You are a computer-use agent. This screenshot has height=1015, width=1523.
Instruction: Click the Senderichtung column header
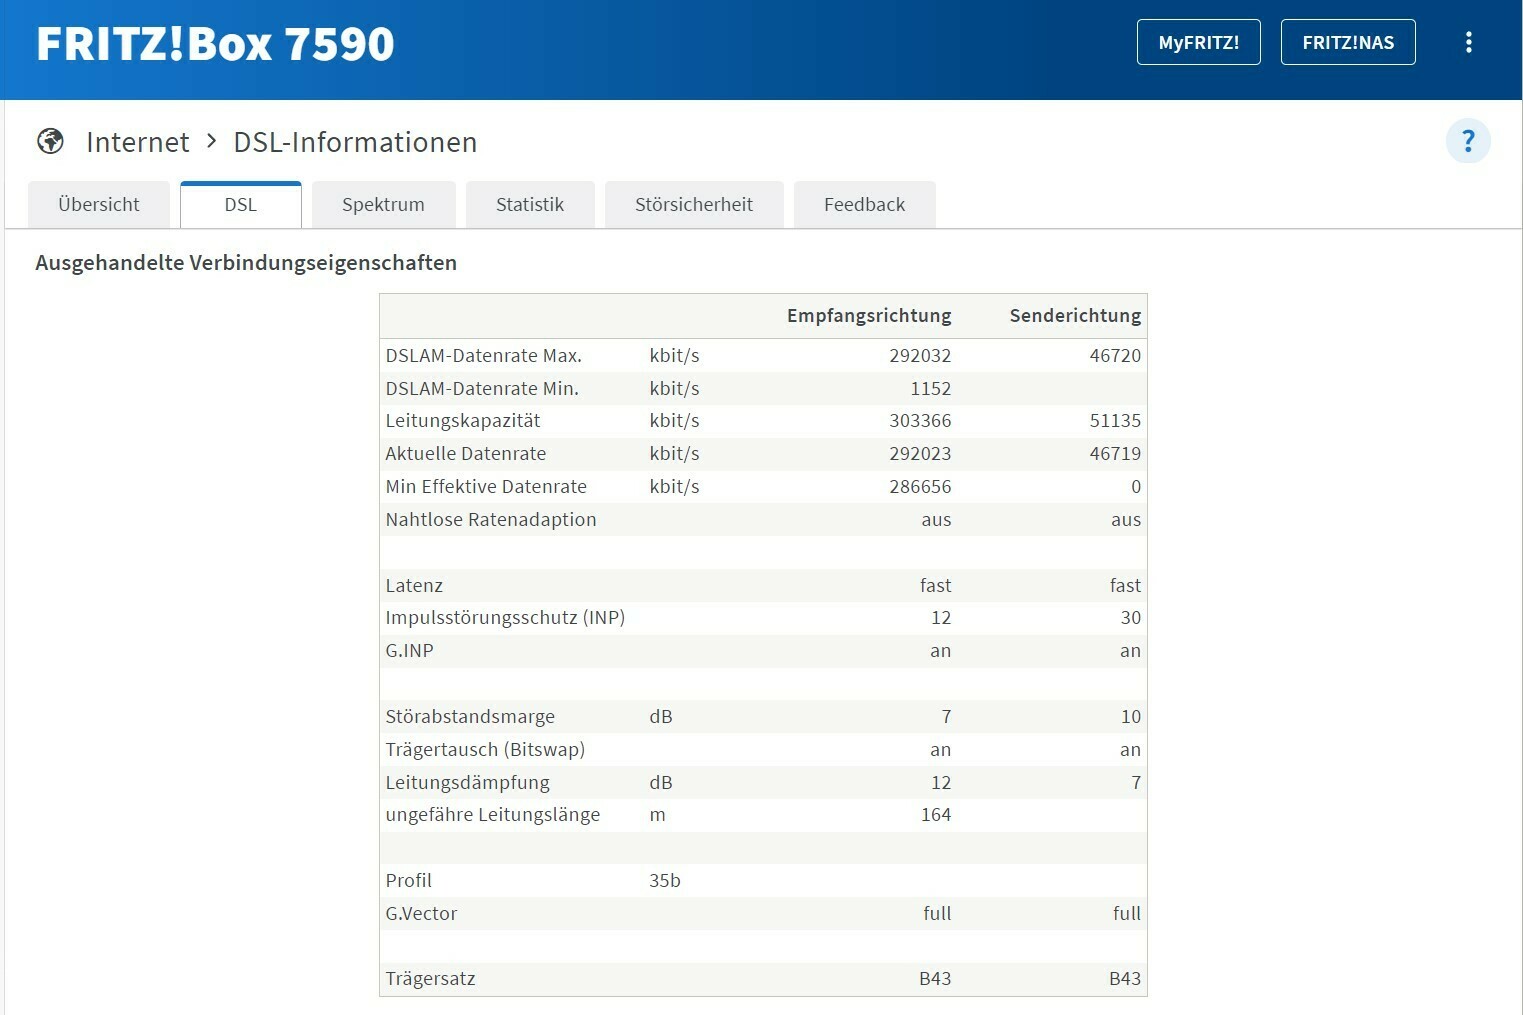(x=1075, y=316)
